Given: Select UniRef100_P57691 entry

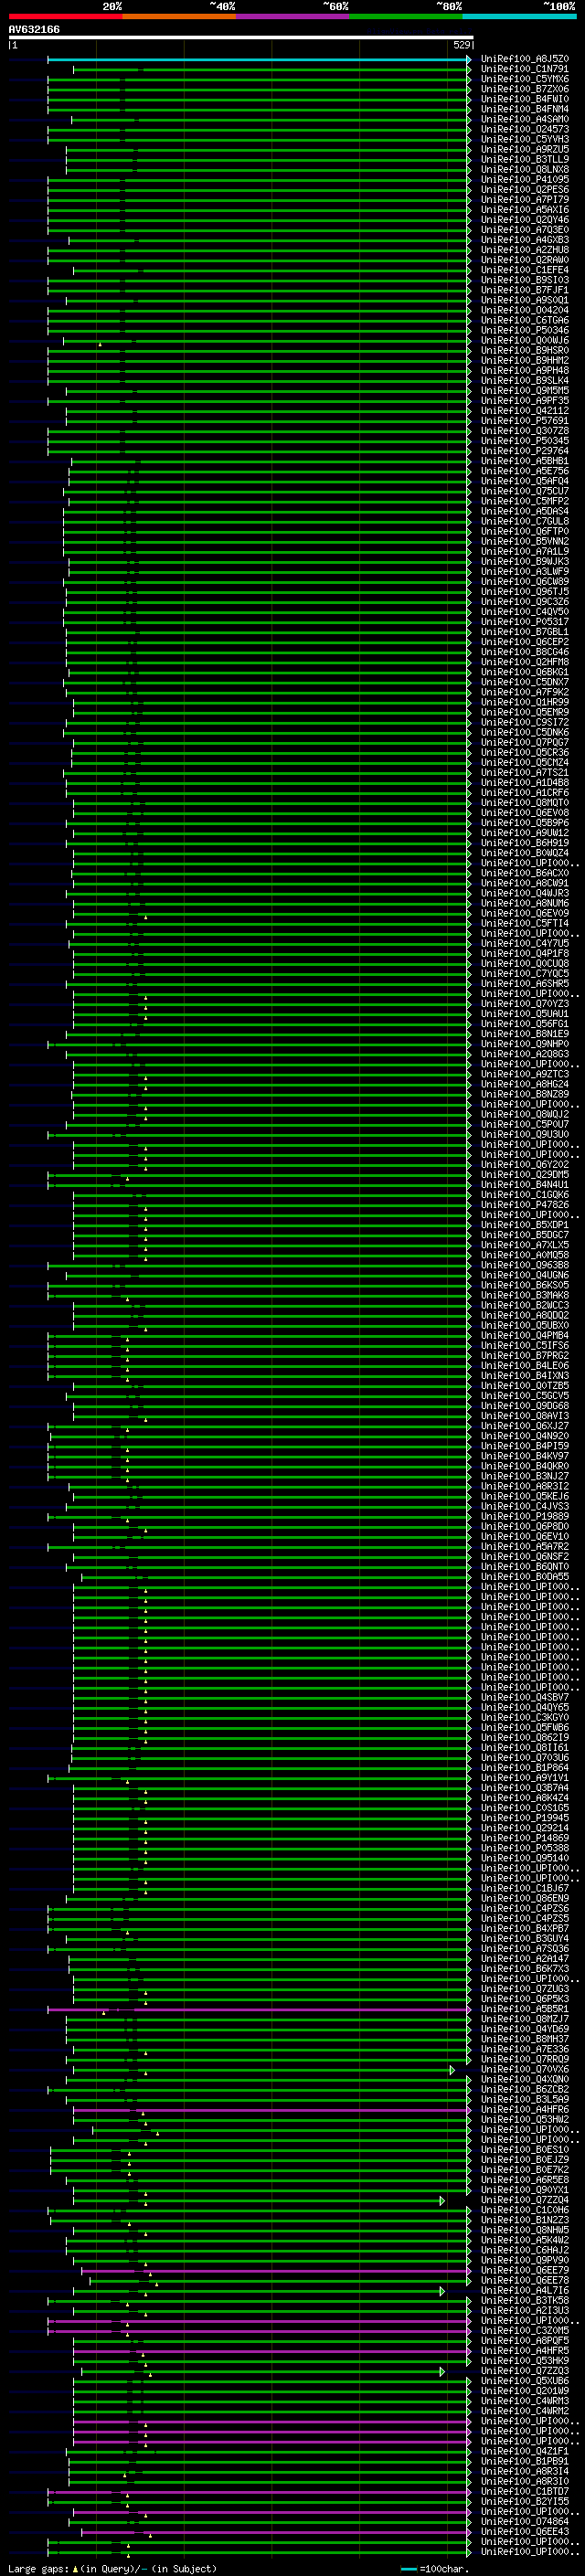Looking at the screenshot, I should 525,421.
